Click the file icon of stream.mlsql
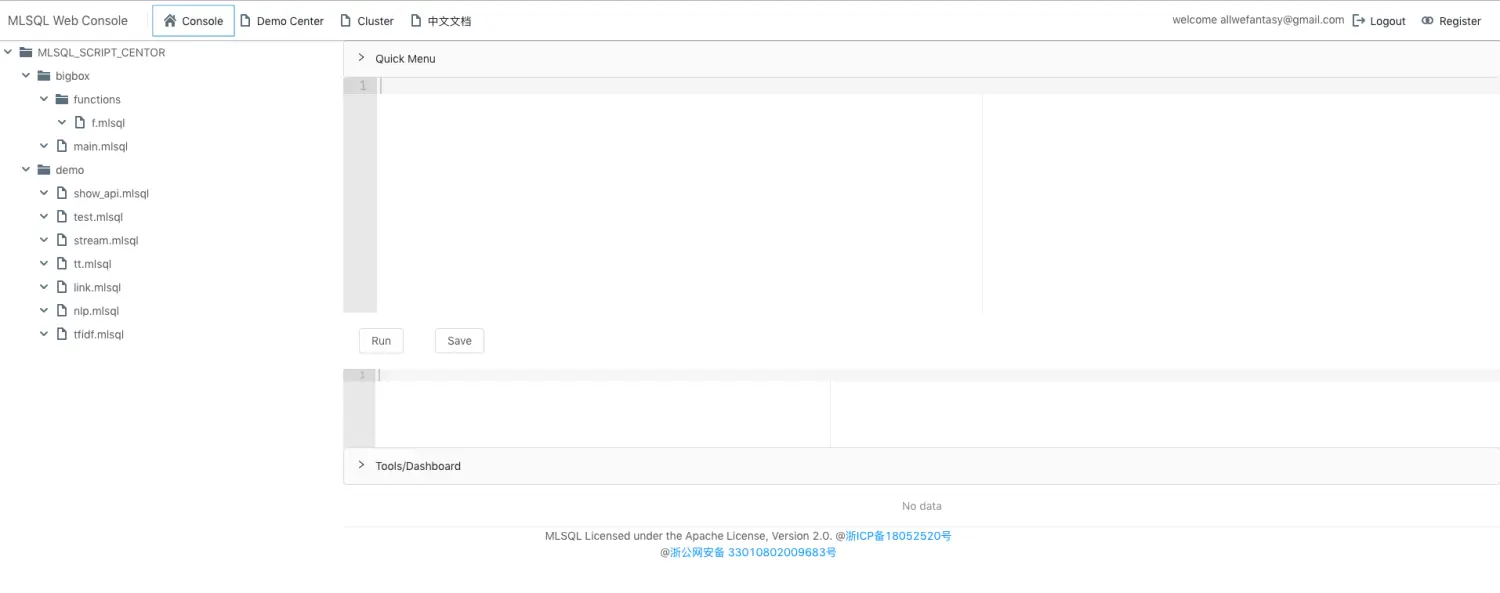 tap(62, 240)
